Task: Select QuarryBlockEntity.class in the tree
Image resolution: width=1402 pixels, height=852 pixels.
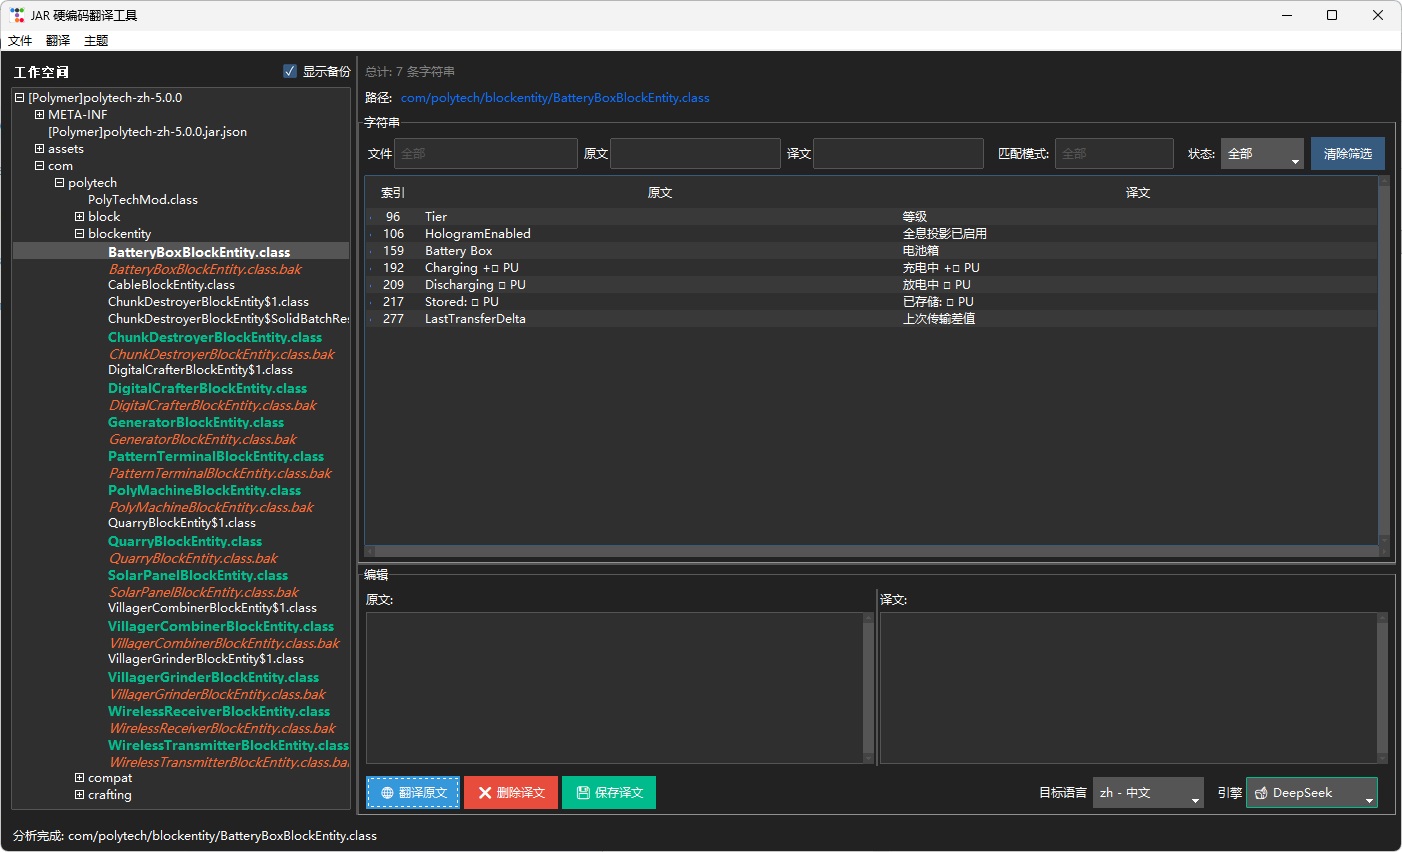Action: click(185, 541)
